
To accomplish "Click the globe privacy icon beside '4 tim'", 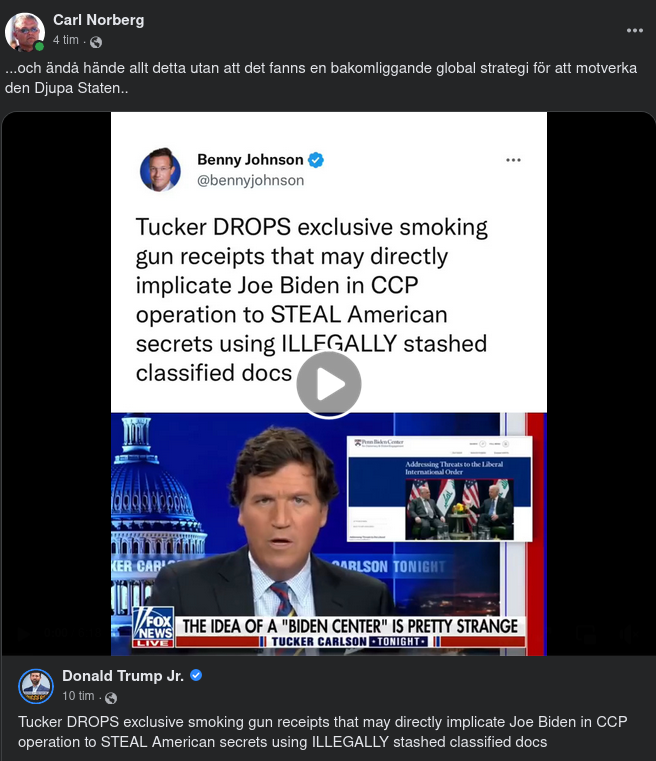I will tap(96, 42).
